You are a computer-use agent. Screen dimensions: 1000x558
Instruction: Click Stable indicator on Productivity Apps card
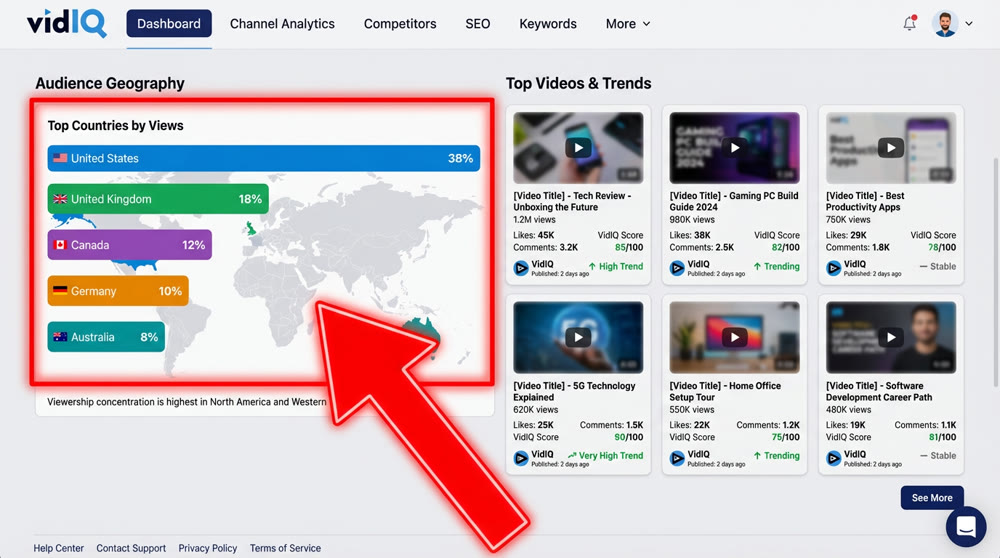(x=938, y=267)
